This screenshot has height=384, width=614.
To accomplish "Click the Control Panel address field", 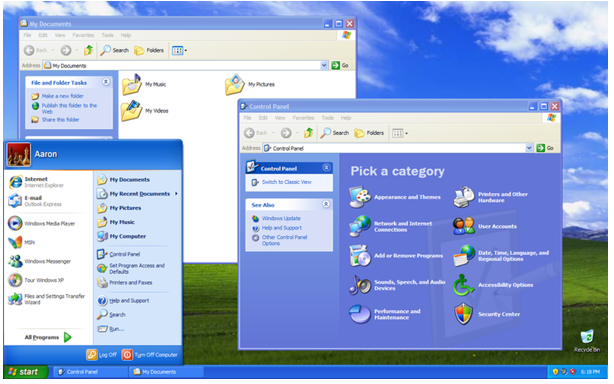I will 397,148.
